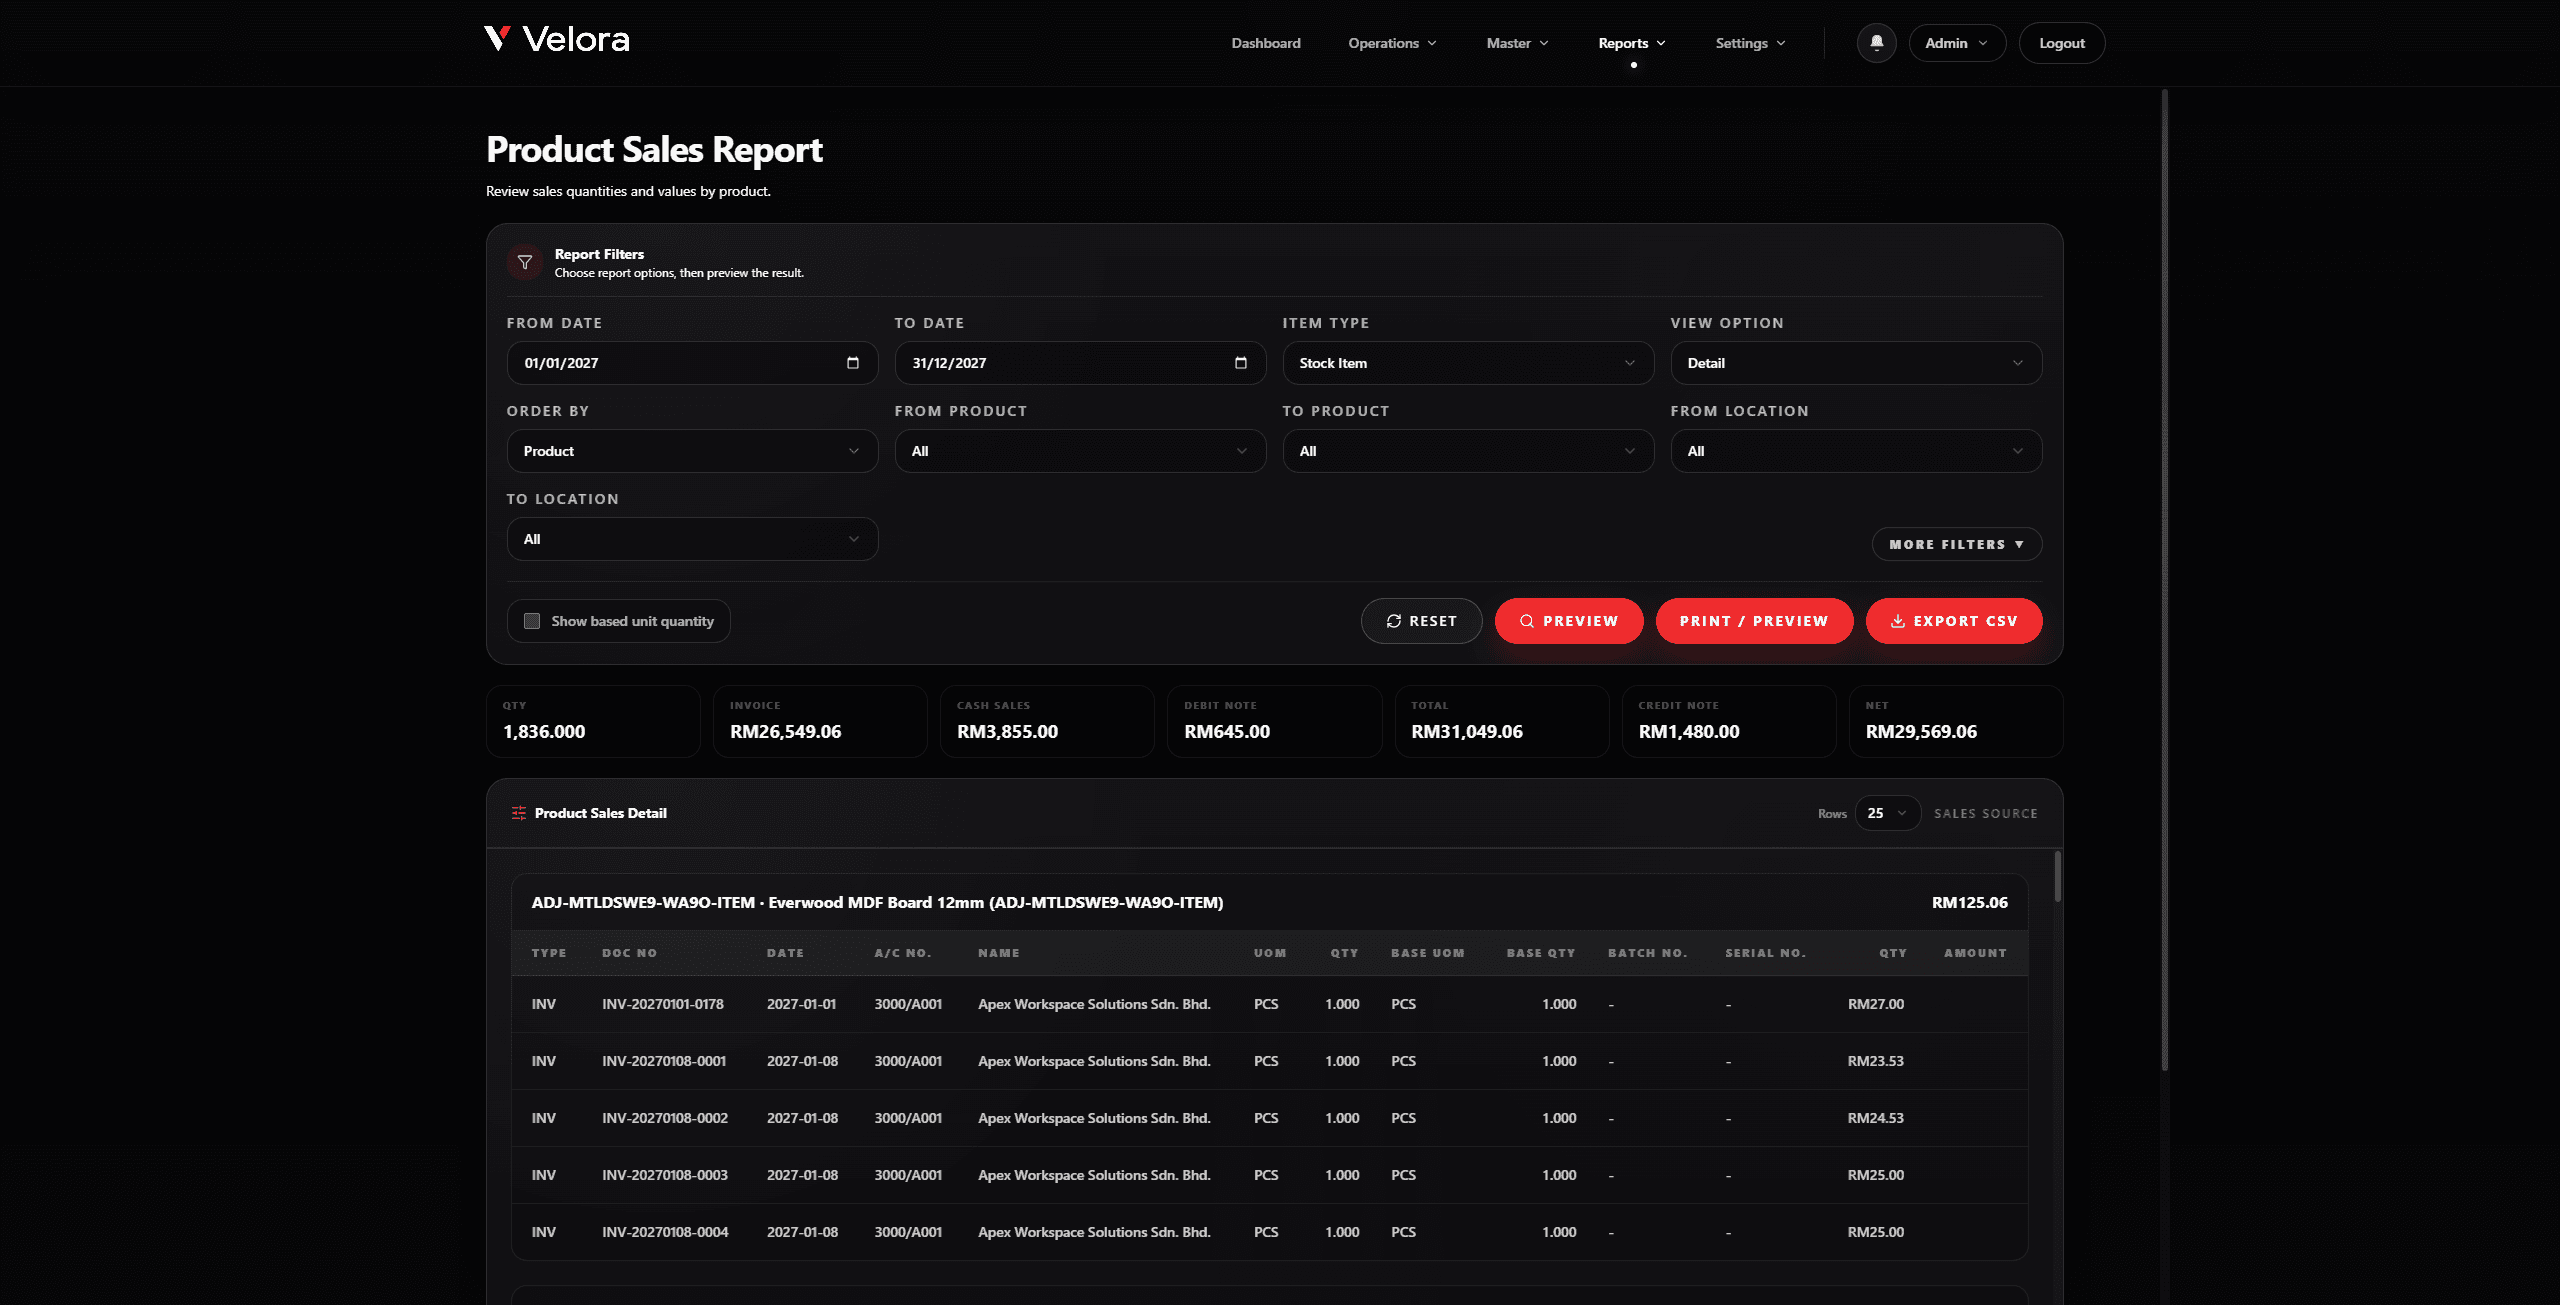Image resolution: width=2560 pixels, height=1305 pixels.
Task: Open the To Location dropdown
Action: (x=692, y=539)
